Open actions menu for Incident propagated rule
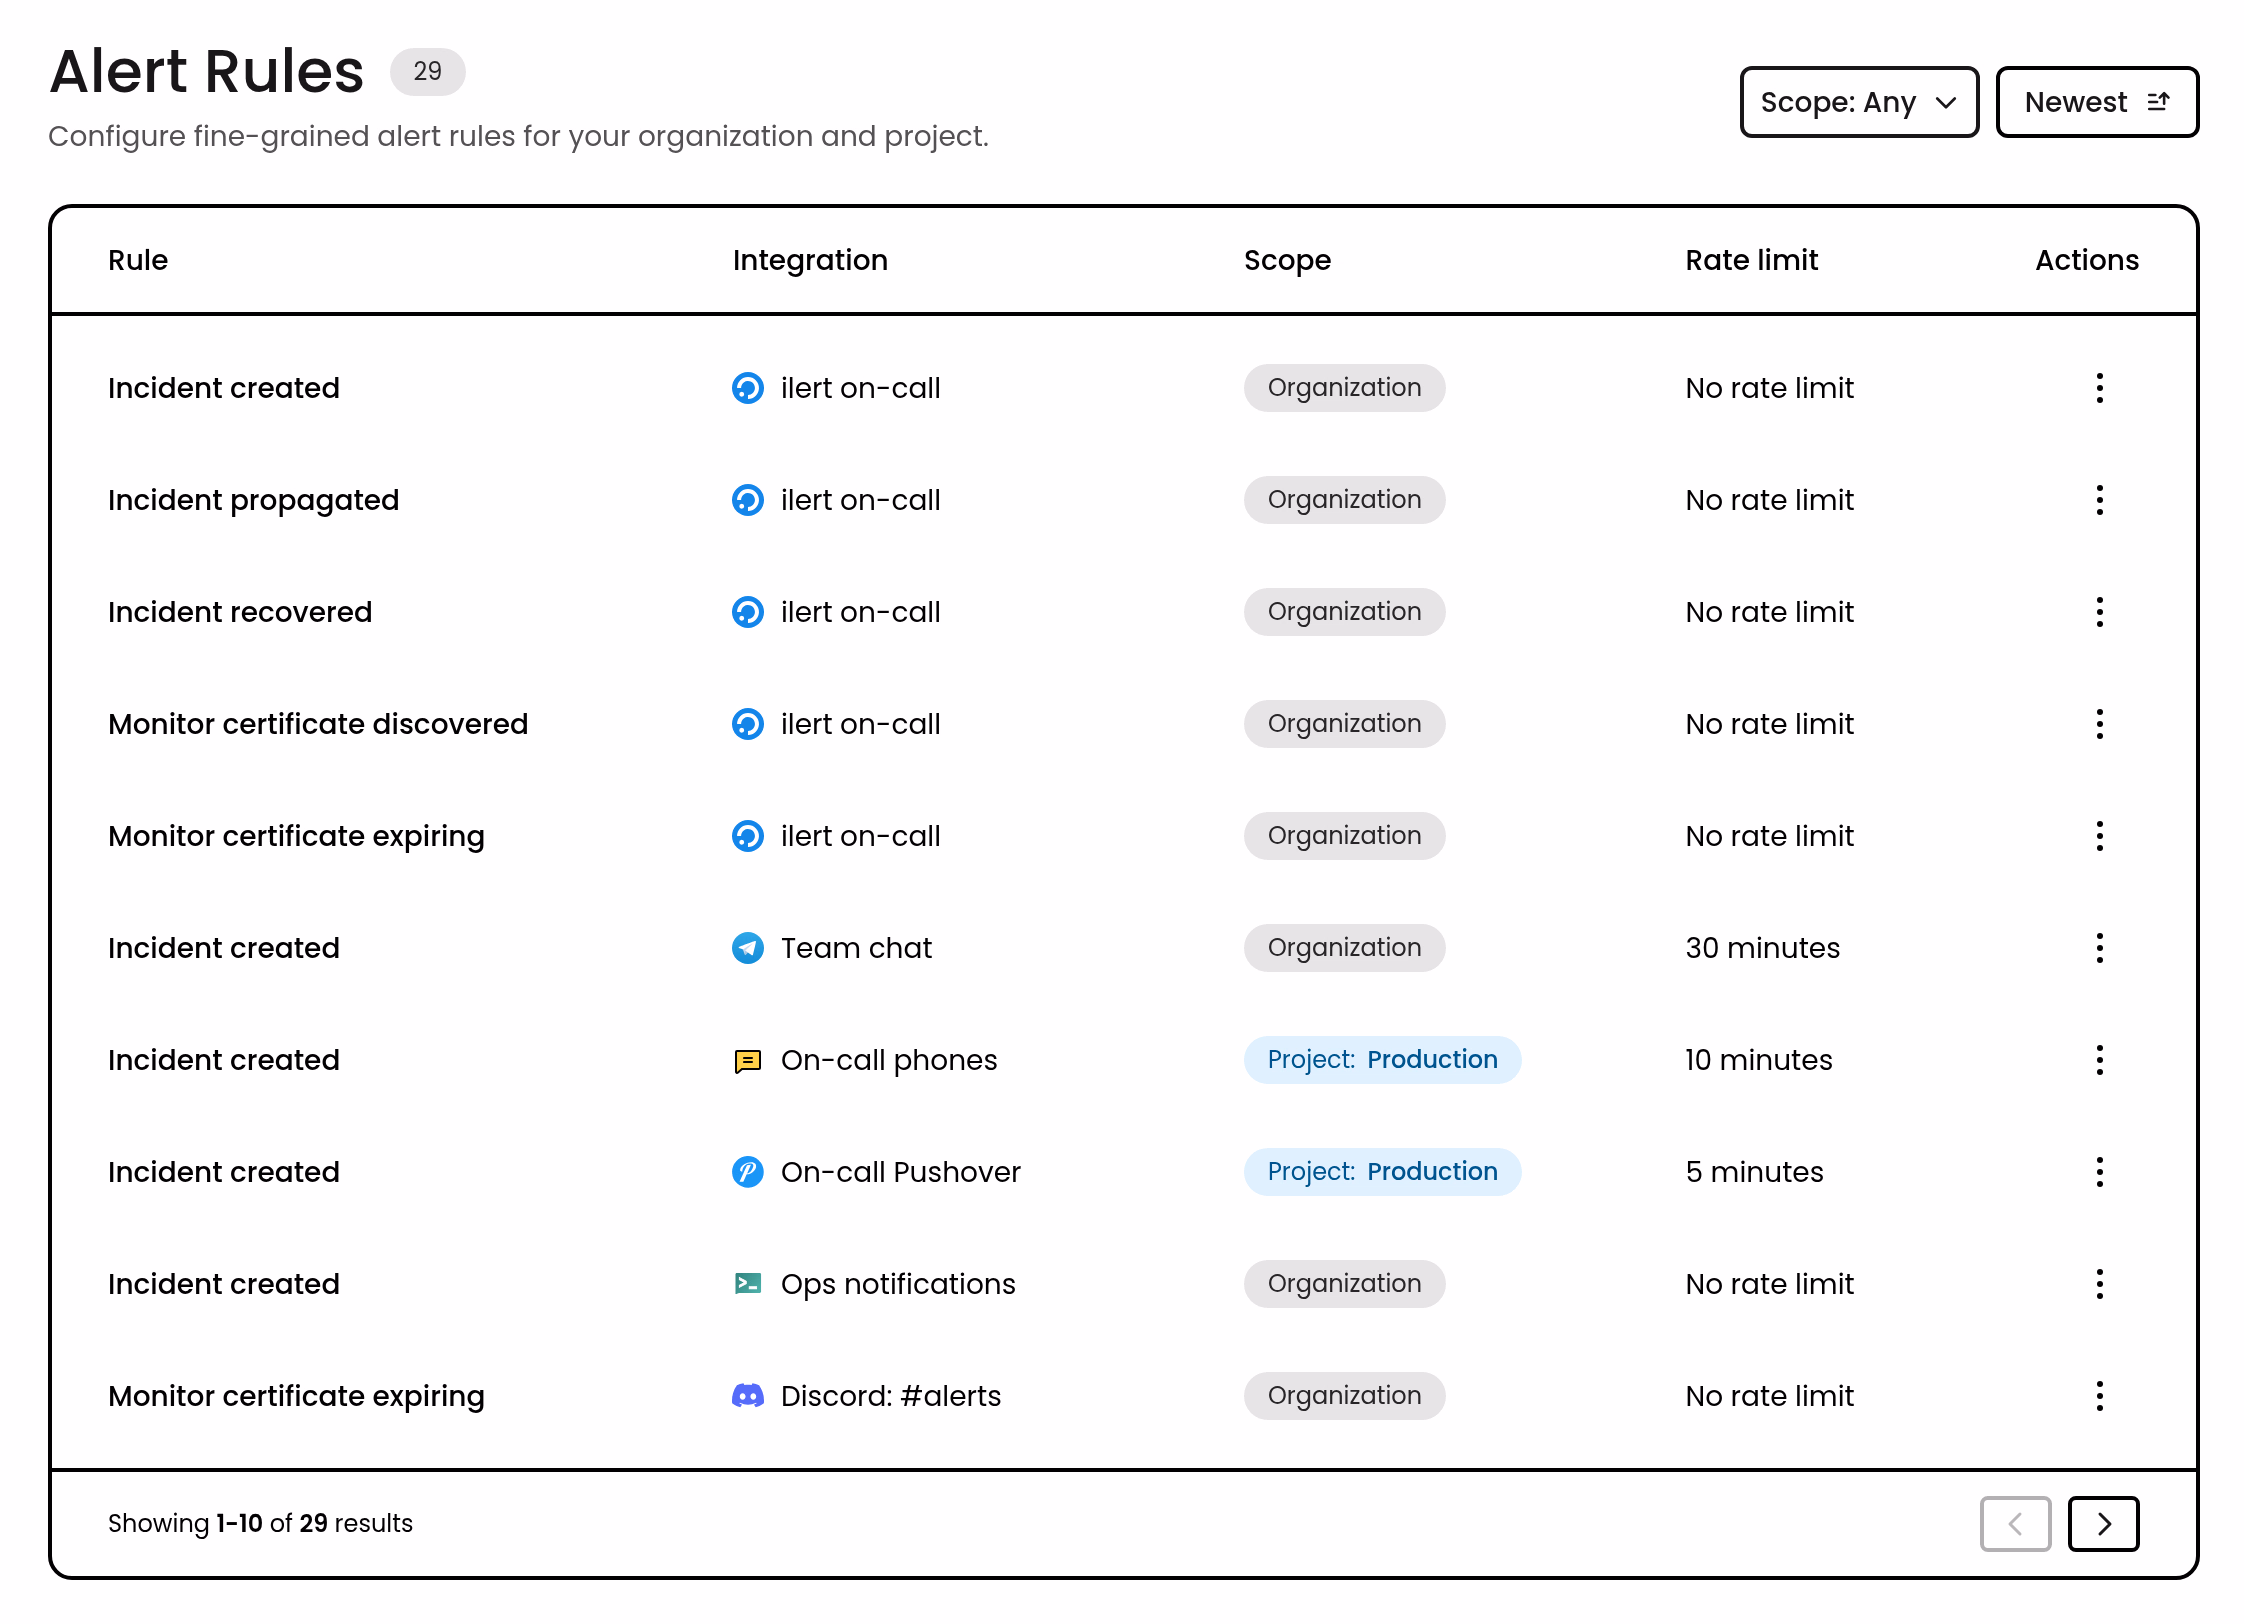Screen dimensions: 2244x1624 [2099, 500]
